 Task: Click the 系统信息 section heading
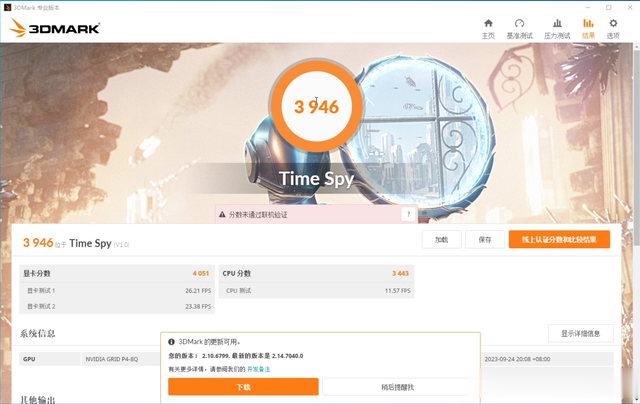tap(38, 334)
